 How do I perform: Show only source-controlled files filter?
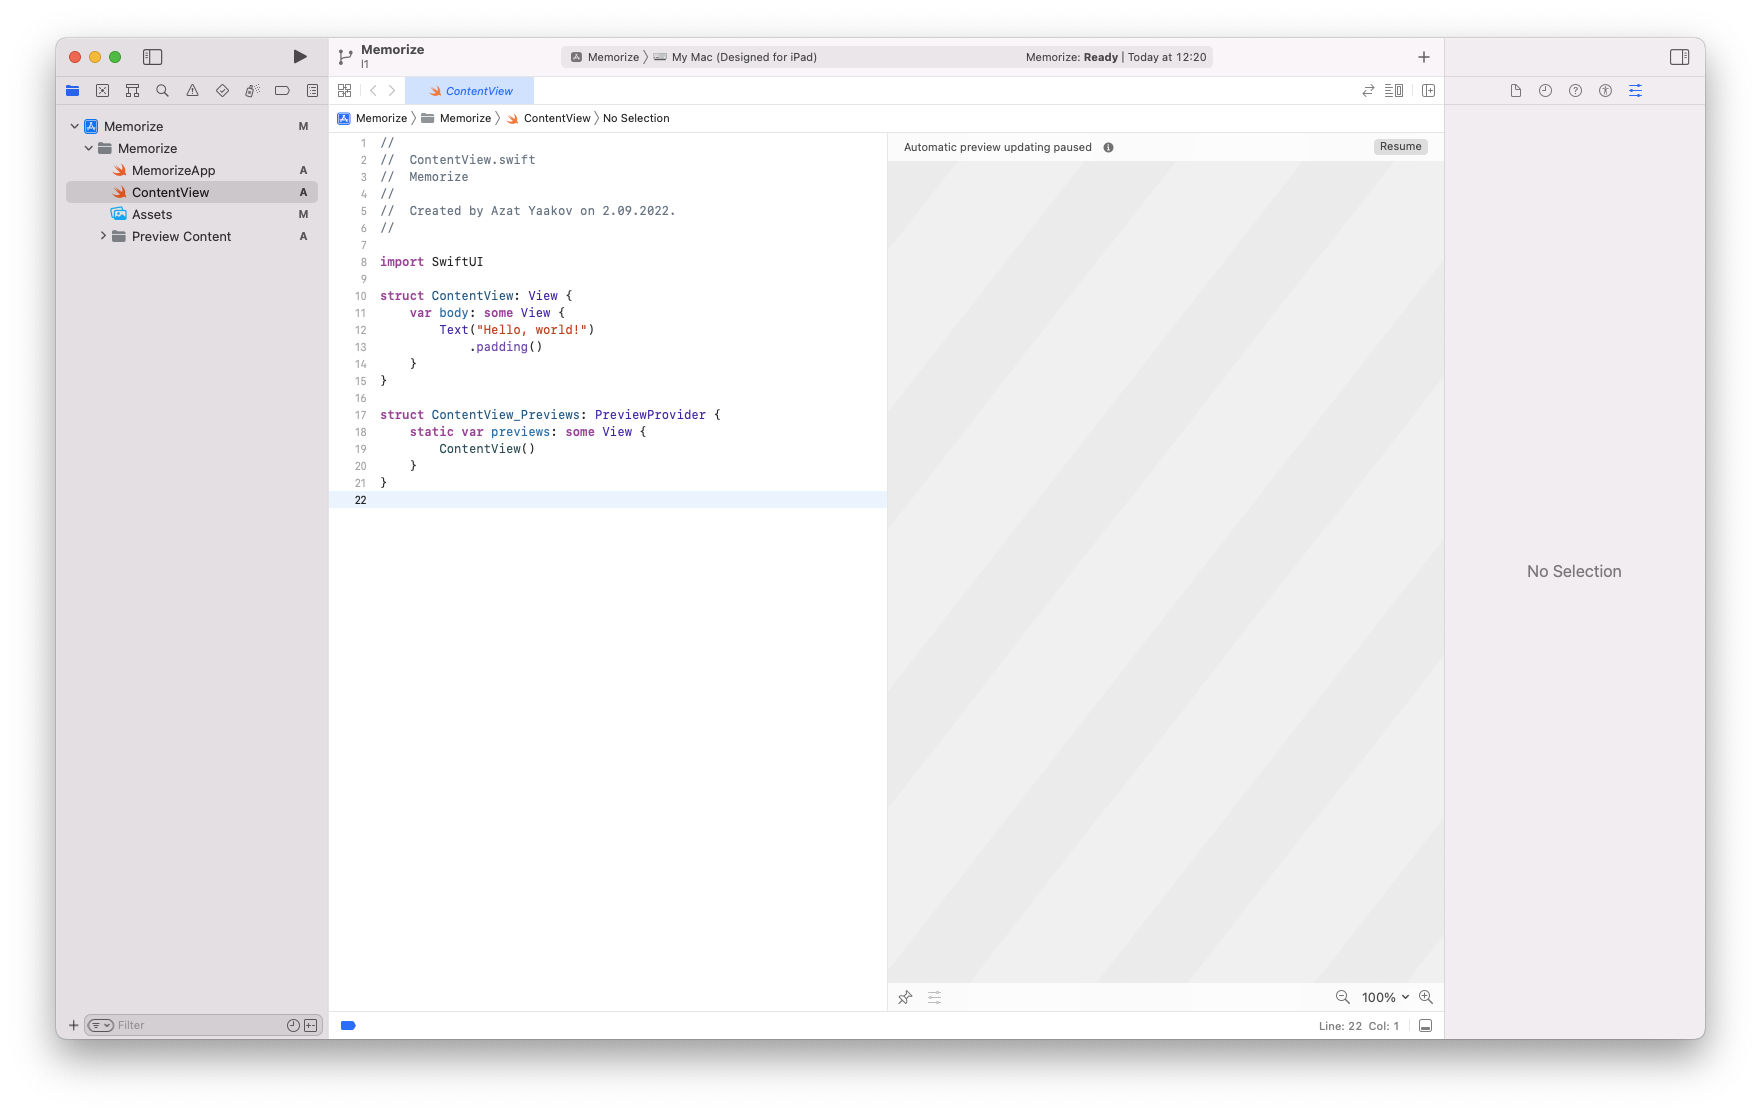pyautogui.click(x=311, y=1025)
